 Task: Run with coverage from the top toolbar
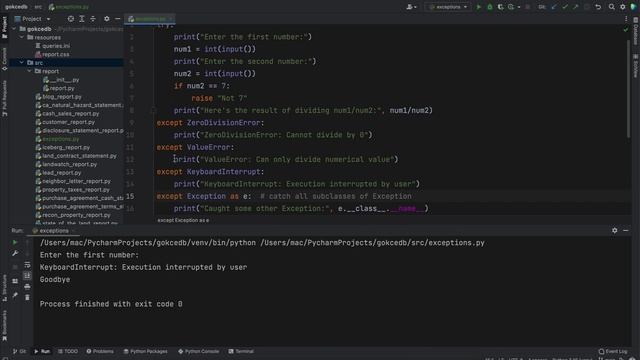500,7
